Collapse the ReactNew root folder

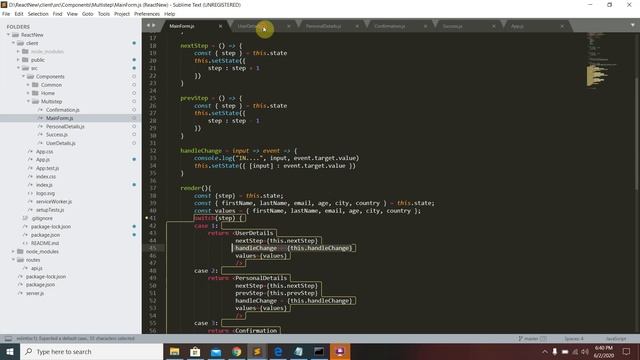tap(9, 35)
